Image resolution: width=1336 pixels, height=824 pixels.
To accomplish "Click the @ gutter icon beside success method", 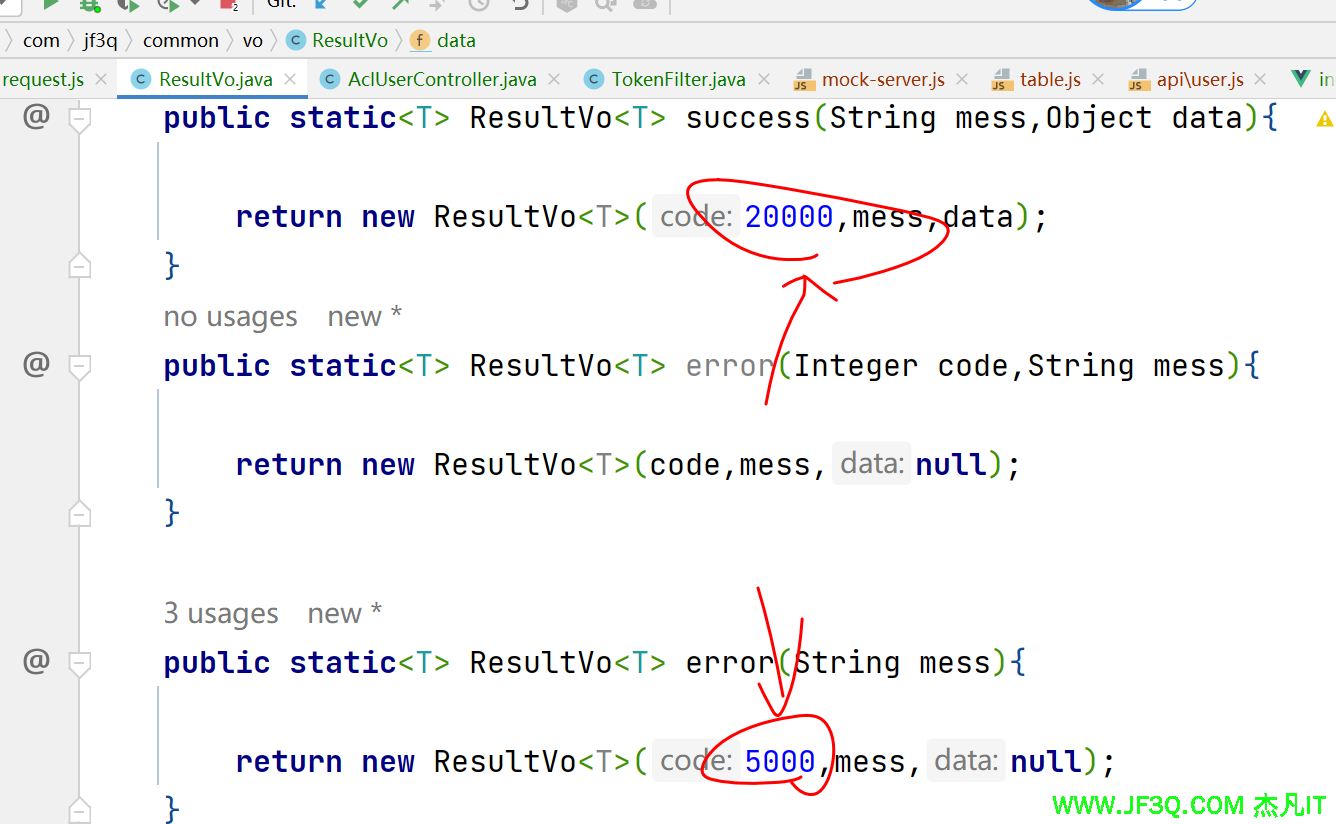I will [36, 117].
